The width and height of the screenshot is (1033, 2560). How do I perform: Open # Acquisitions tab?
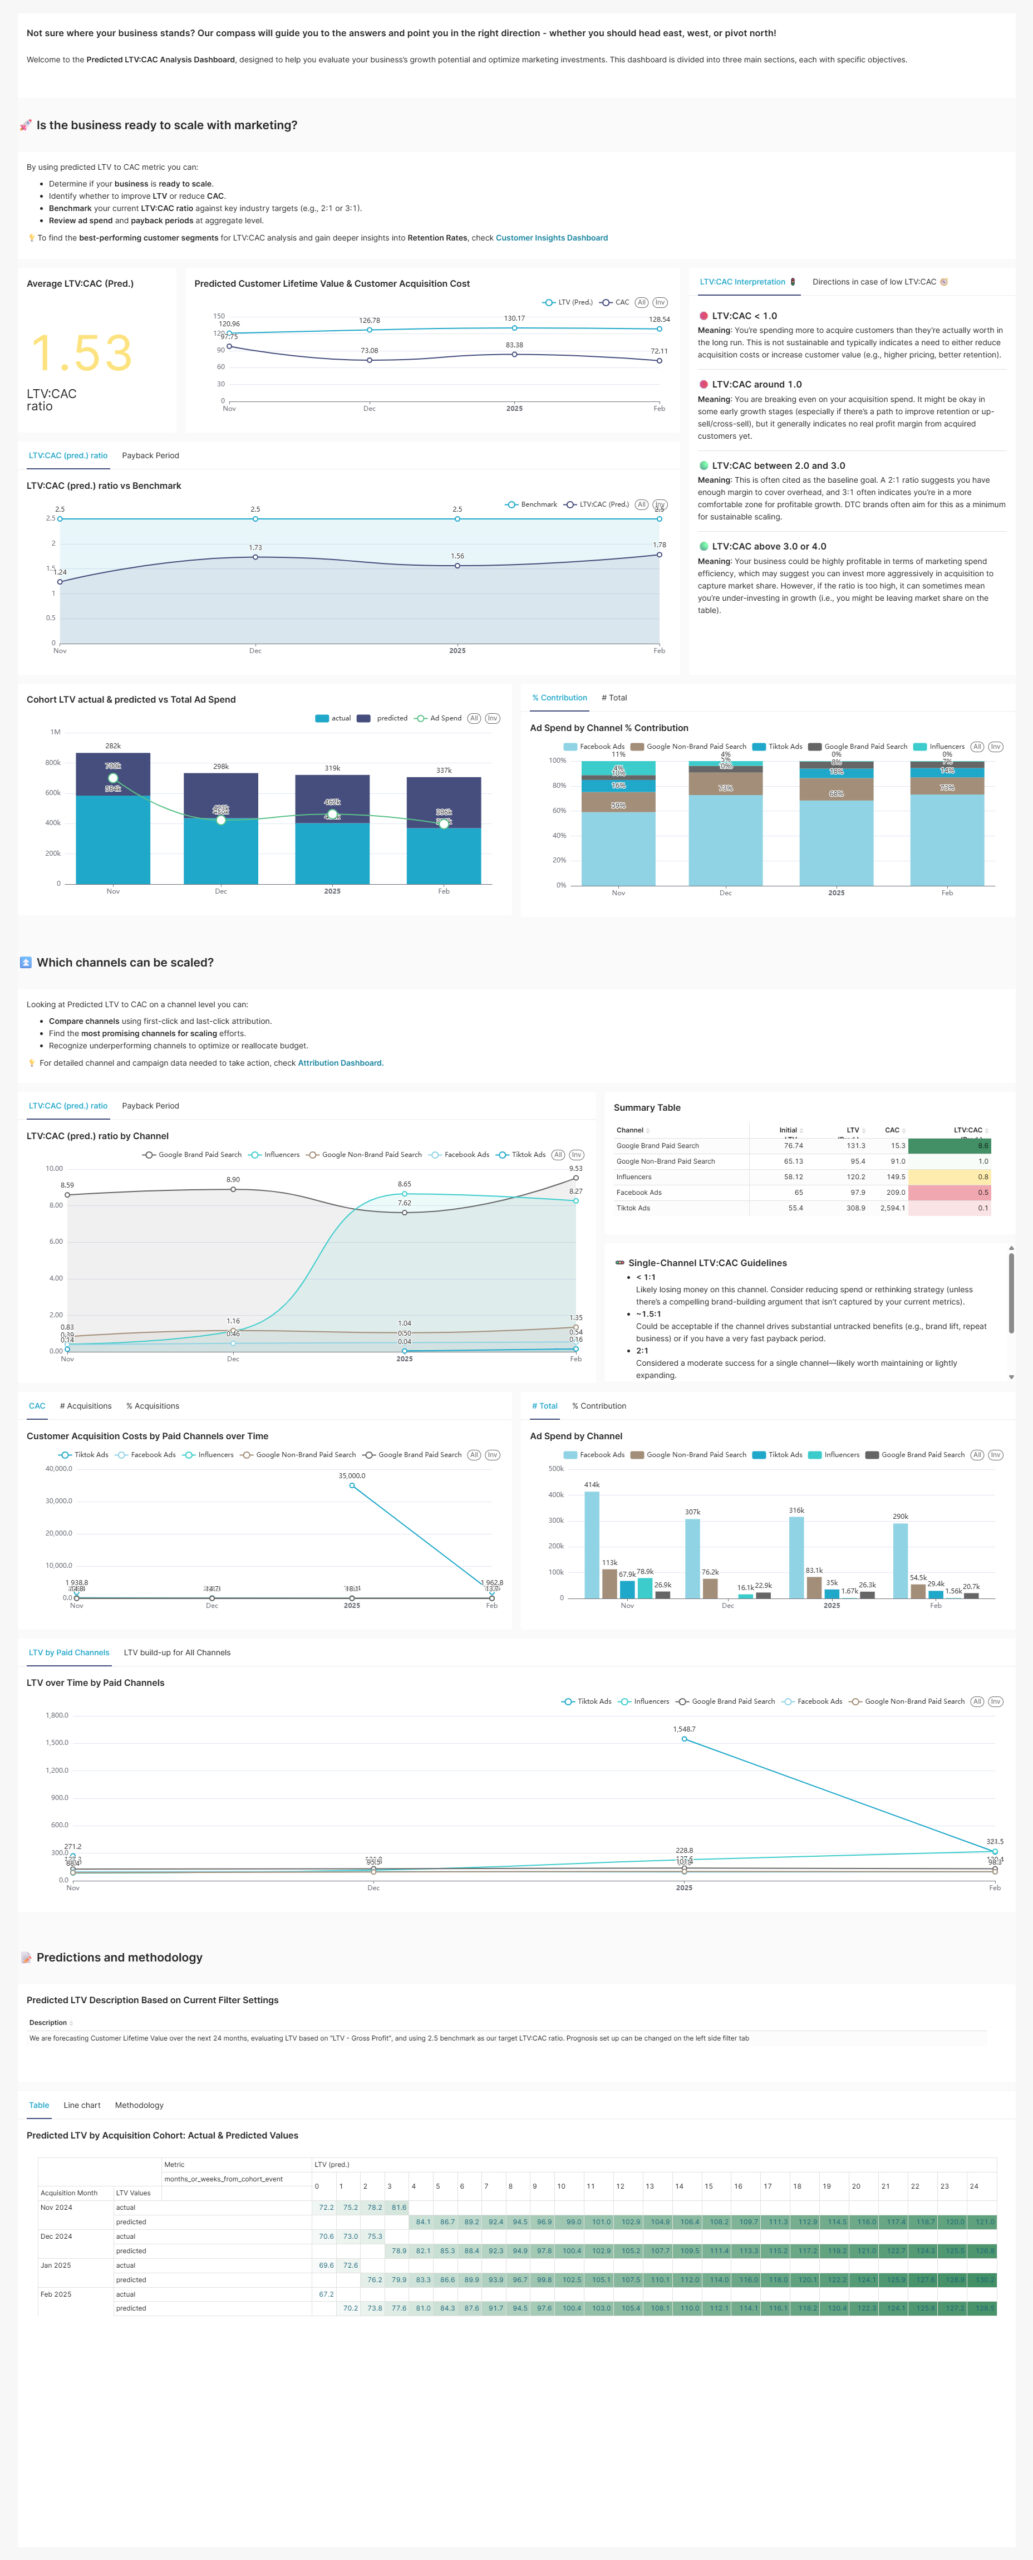pos(86,1405)
